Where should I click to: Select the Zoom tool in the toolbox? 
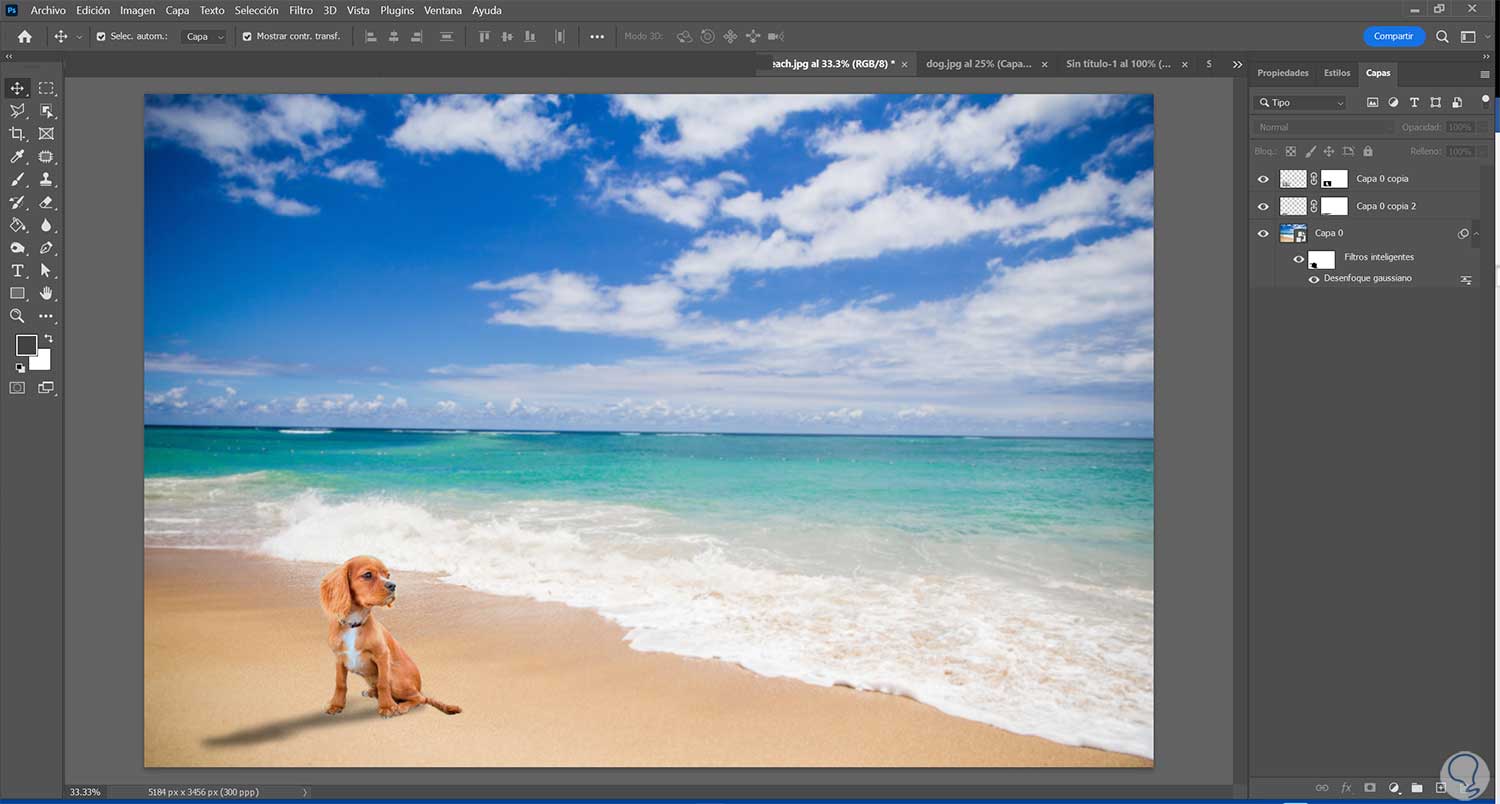17,316
